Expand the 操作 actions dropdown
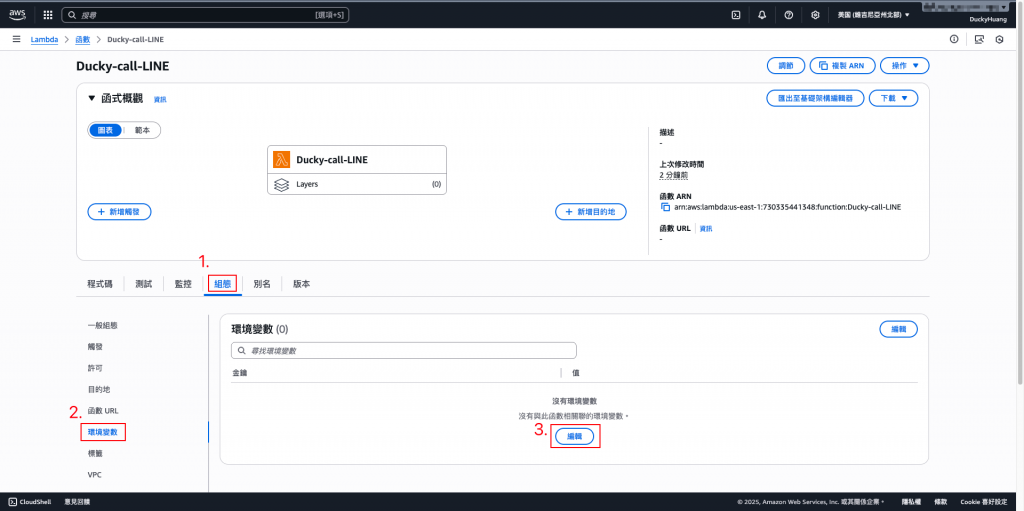The height and width of the screenshot is (511, 1024). pos(904,65)
